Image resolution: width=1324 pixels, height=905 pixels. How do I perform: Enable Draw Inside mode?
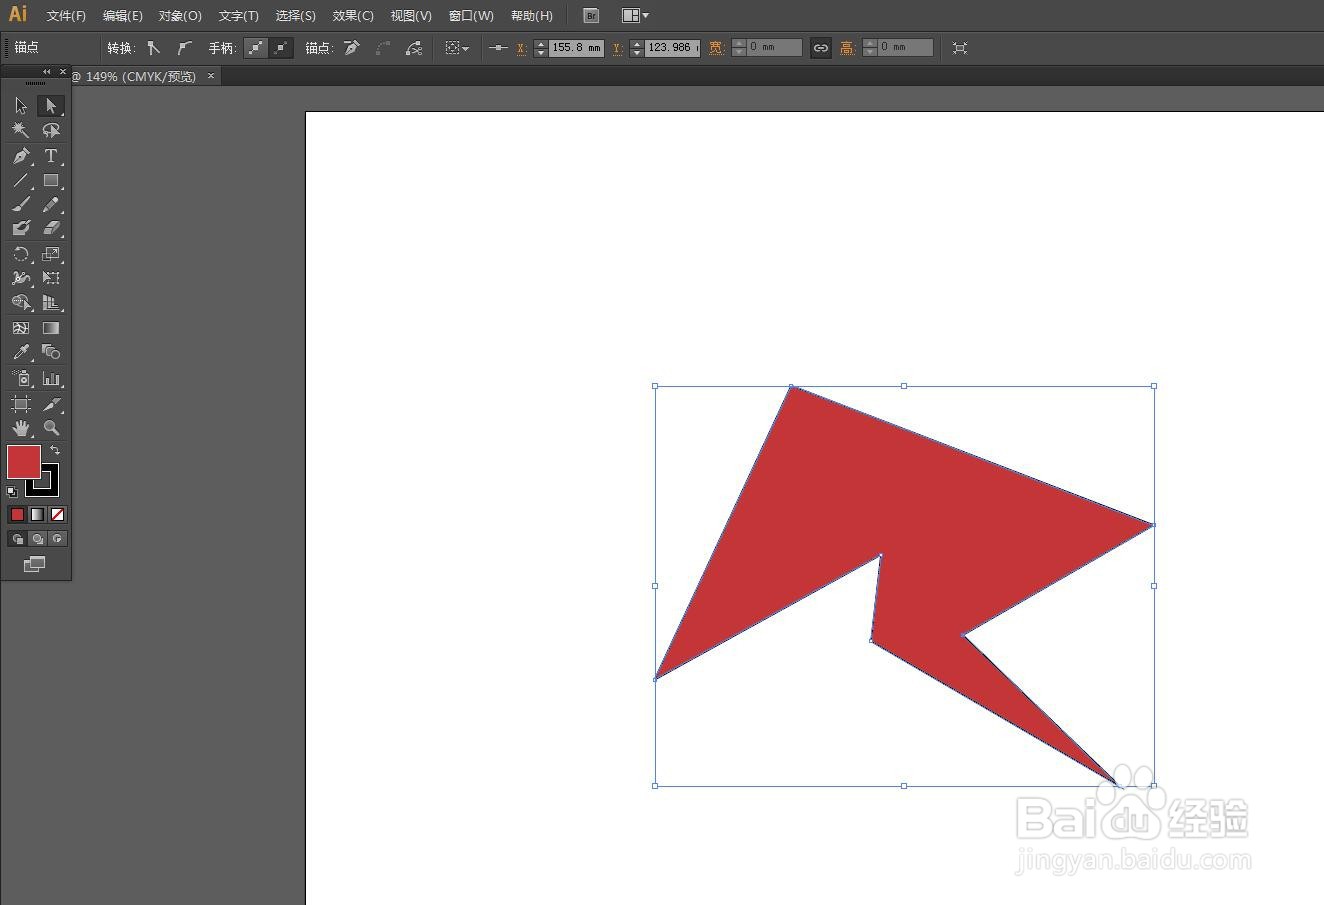click(x=57, y=539)
